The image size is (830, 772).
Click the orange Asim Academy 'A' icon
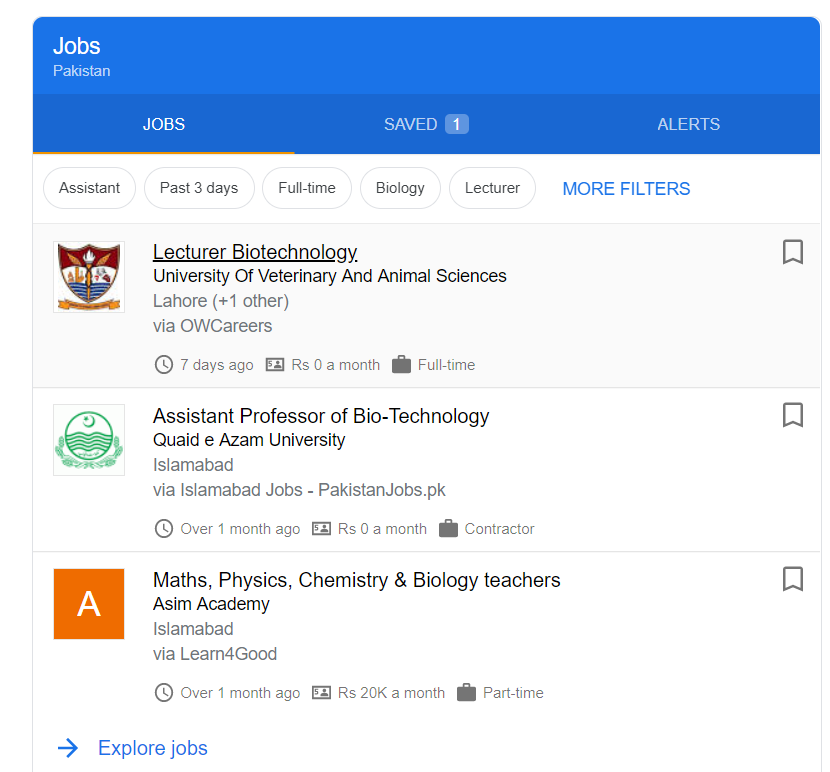89,604
